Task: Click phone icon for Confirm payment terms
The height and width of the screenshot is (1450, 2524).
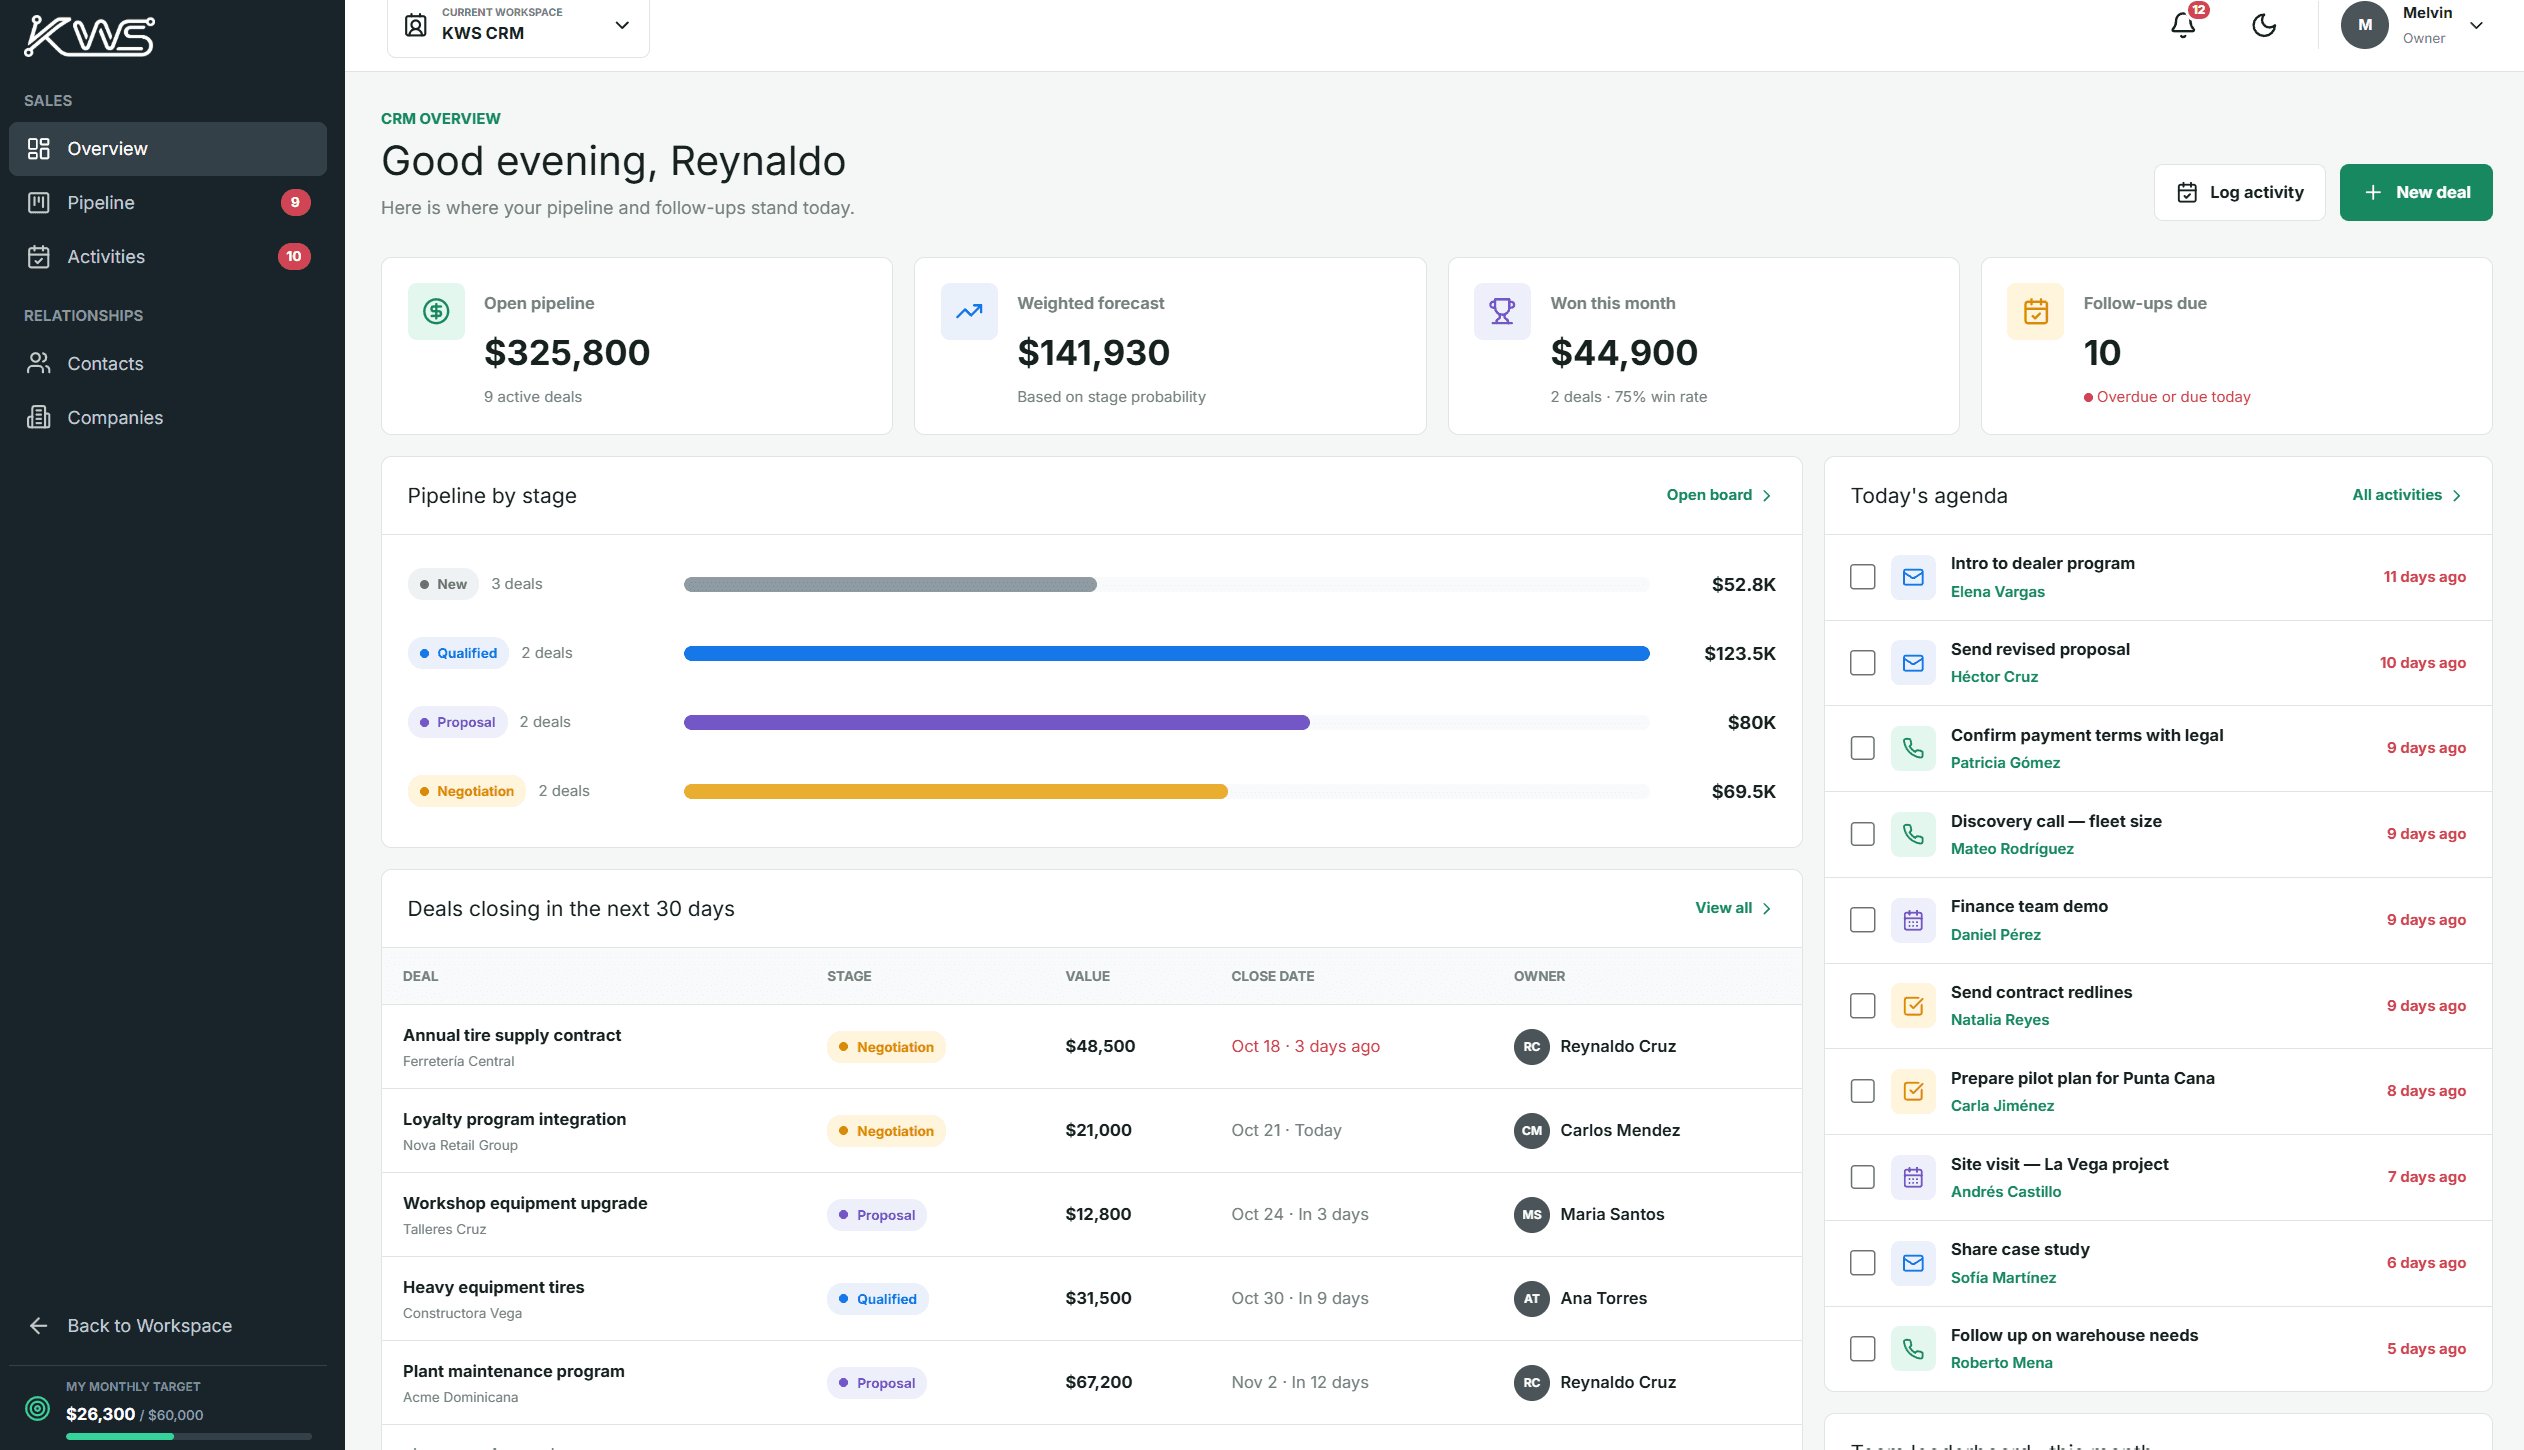Action: tap(1913, 748)
